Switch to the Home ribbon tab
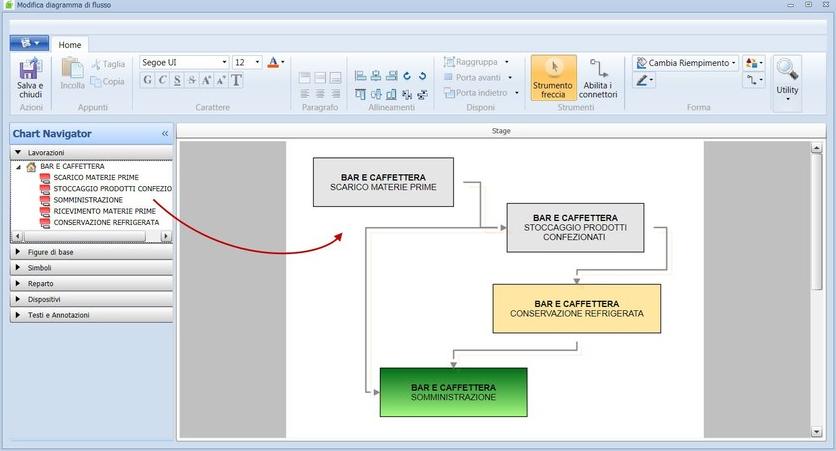The image size is (836, 451). (x=70, y=45)
